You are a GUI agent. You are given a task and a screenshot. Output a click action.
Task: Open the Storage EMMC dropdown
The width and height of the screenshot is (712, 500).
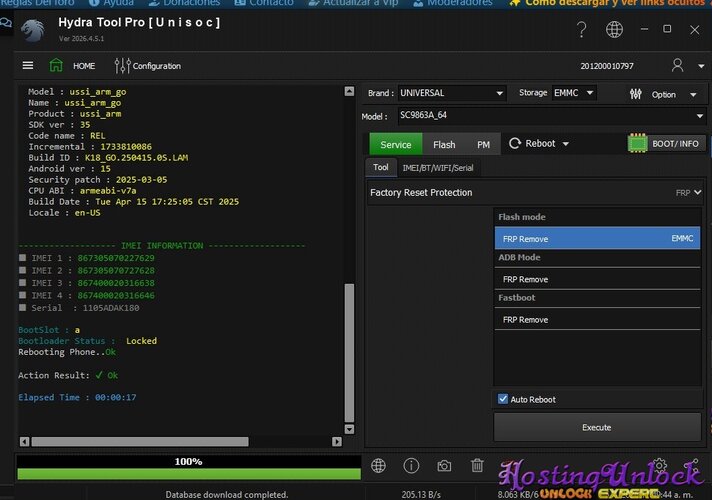pyautogui.click(x=575, y=93)
